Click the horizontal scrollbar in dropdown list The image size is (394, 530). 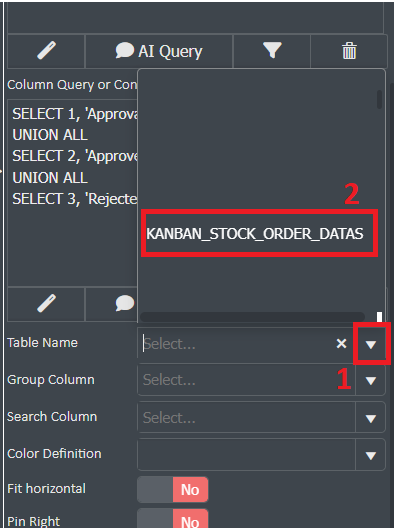252,317
